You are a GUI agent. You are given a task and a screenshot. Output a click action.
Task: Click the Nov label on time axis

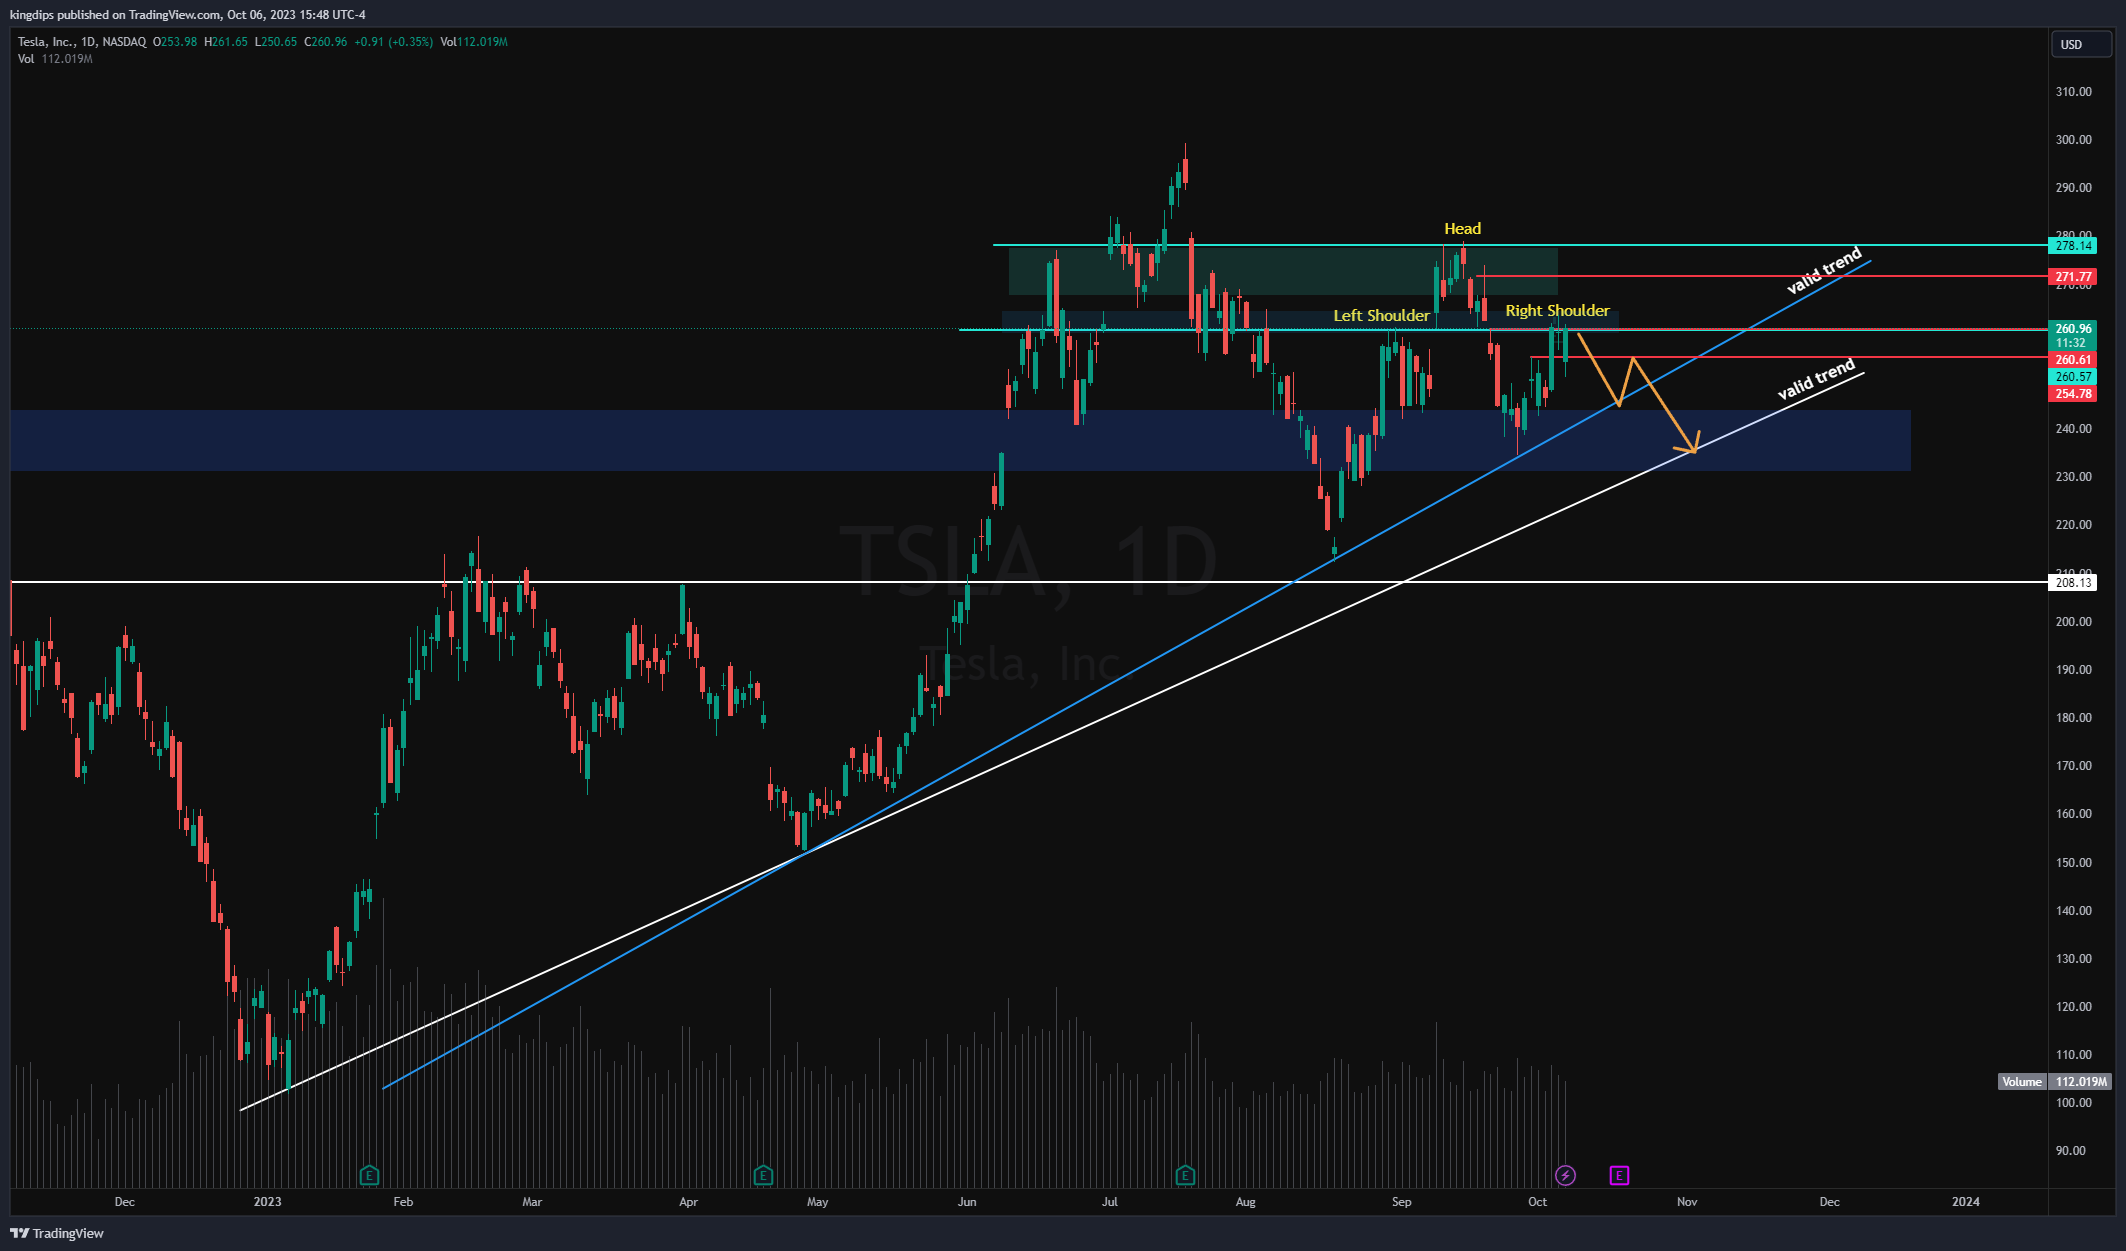(x=1687, y=1202)
